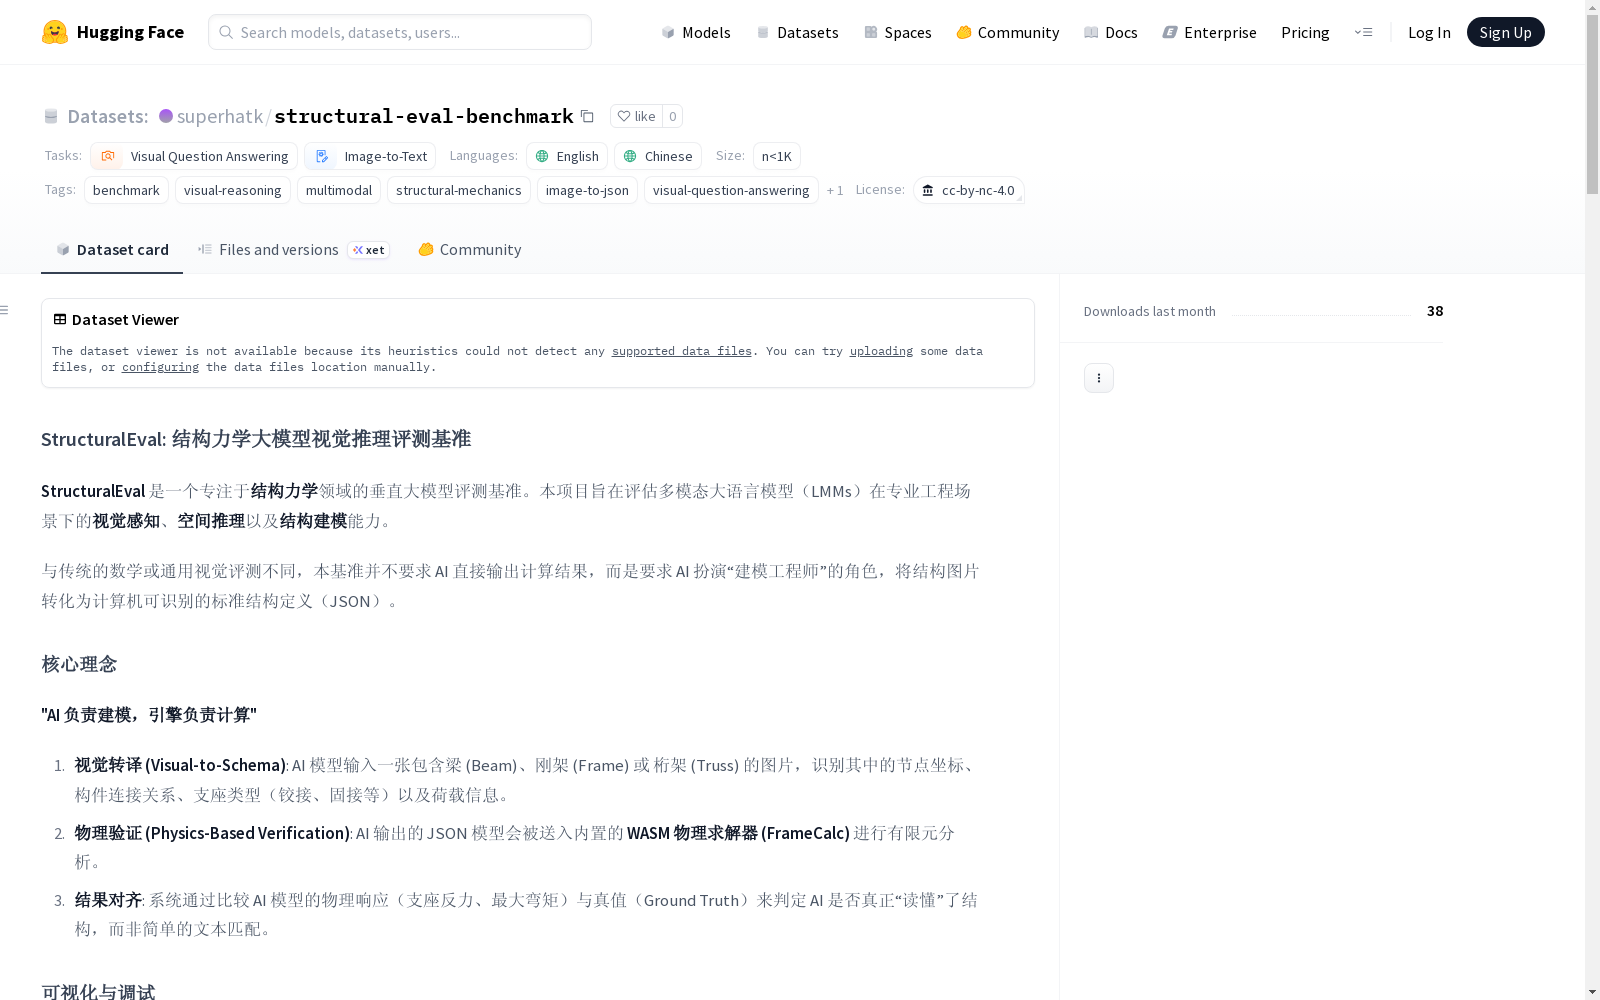Go to the Pricing page

click(1305, 32)
